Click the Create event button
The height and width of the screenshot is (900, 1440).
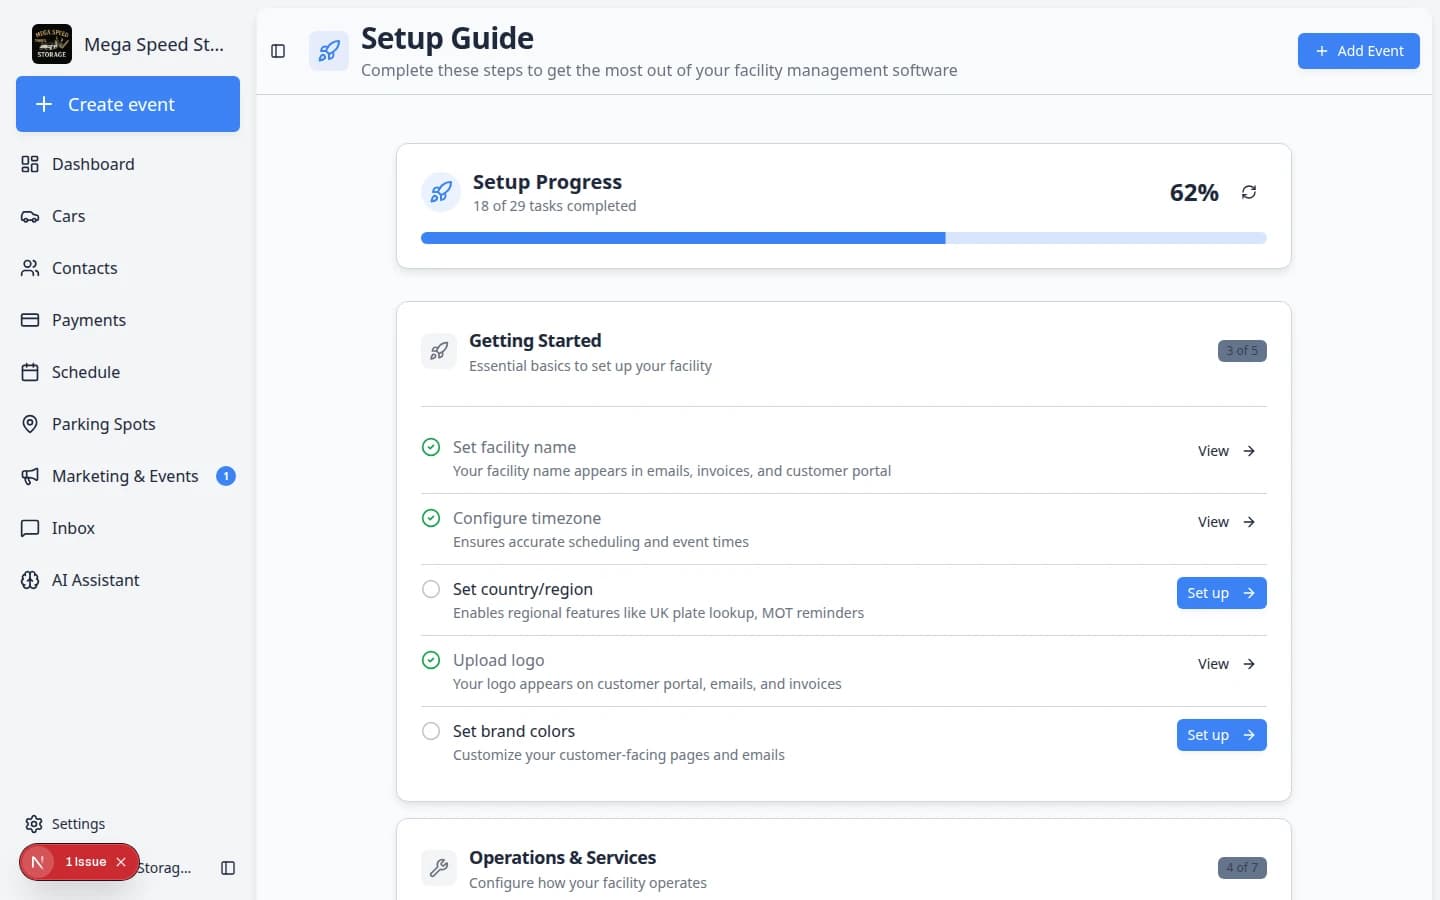coord(128,104)
